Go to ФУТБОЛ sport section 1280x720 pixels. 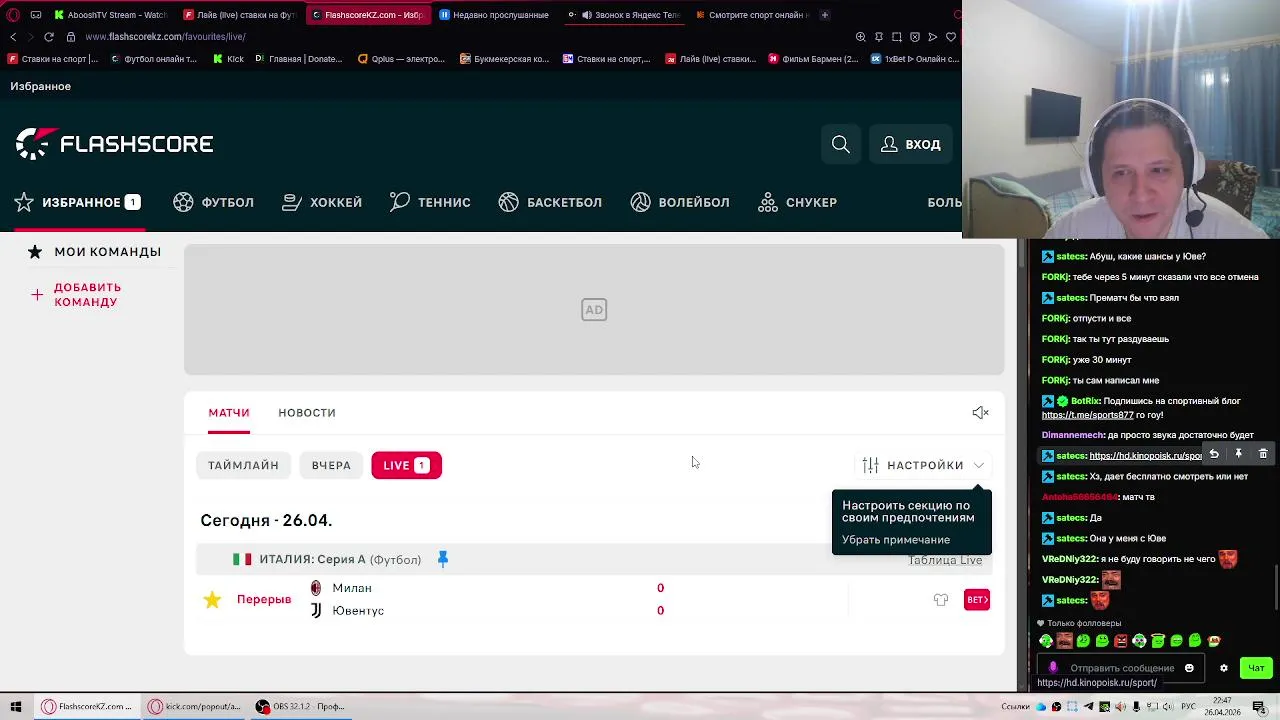coord(213,202)
